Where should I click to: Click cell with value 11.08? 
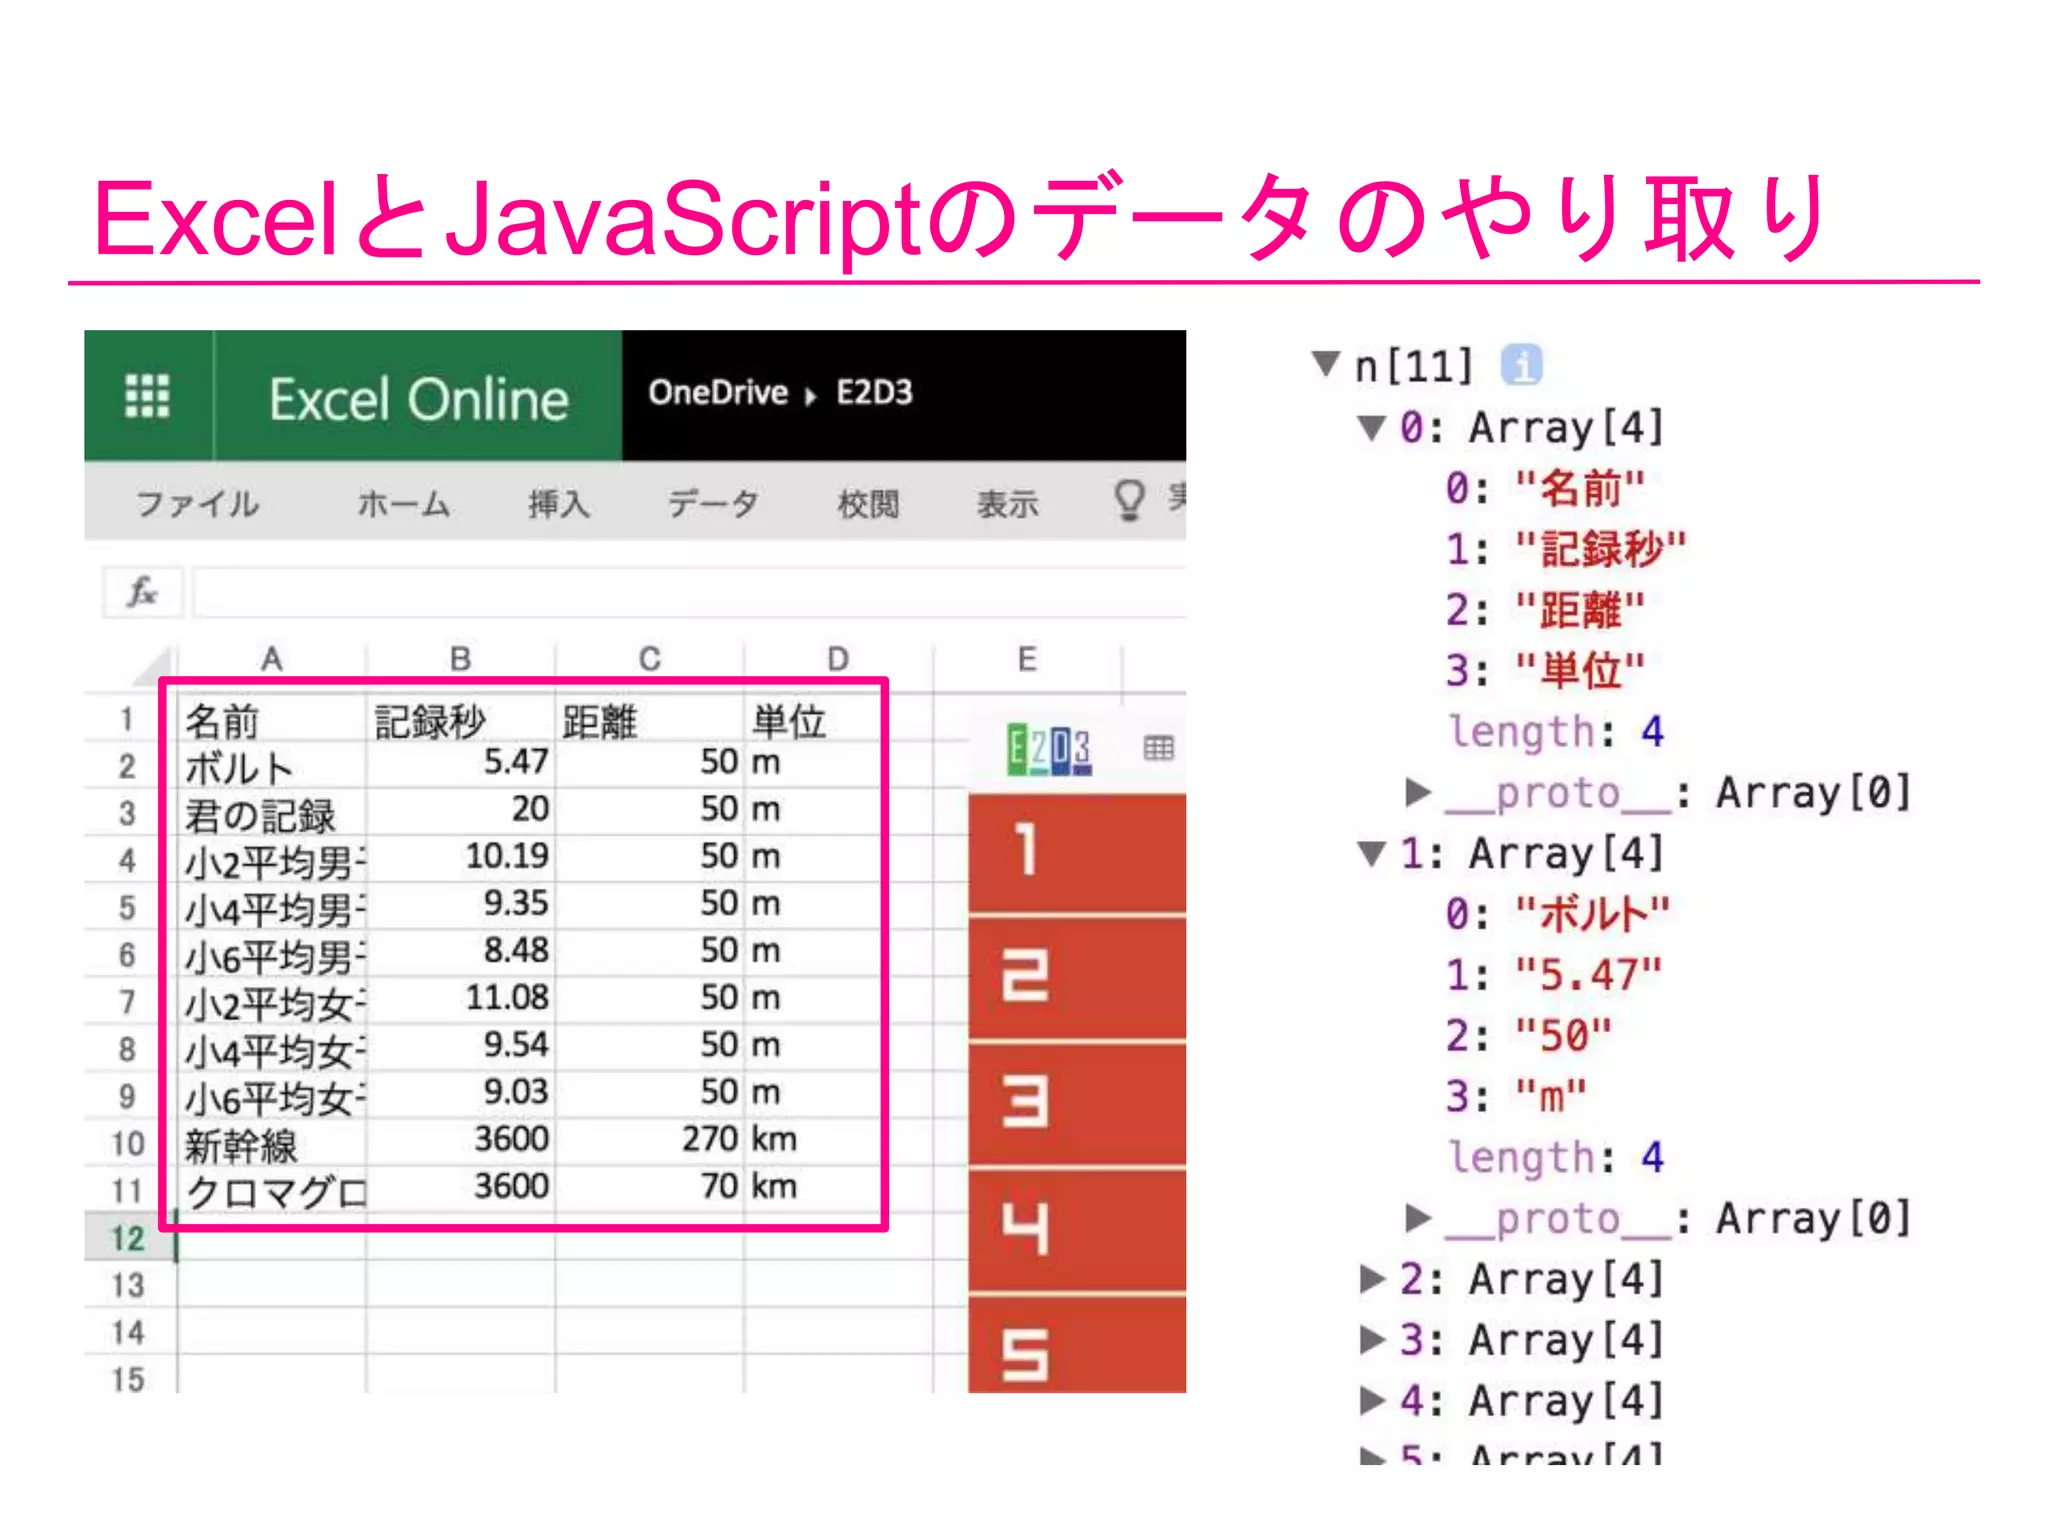(460, 998)
